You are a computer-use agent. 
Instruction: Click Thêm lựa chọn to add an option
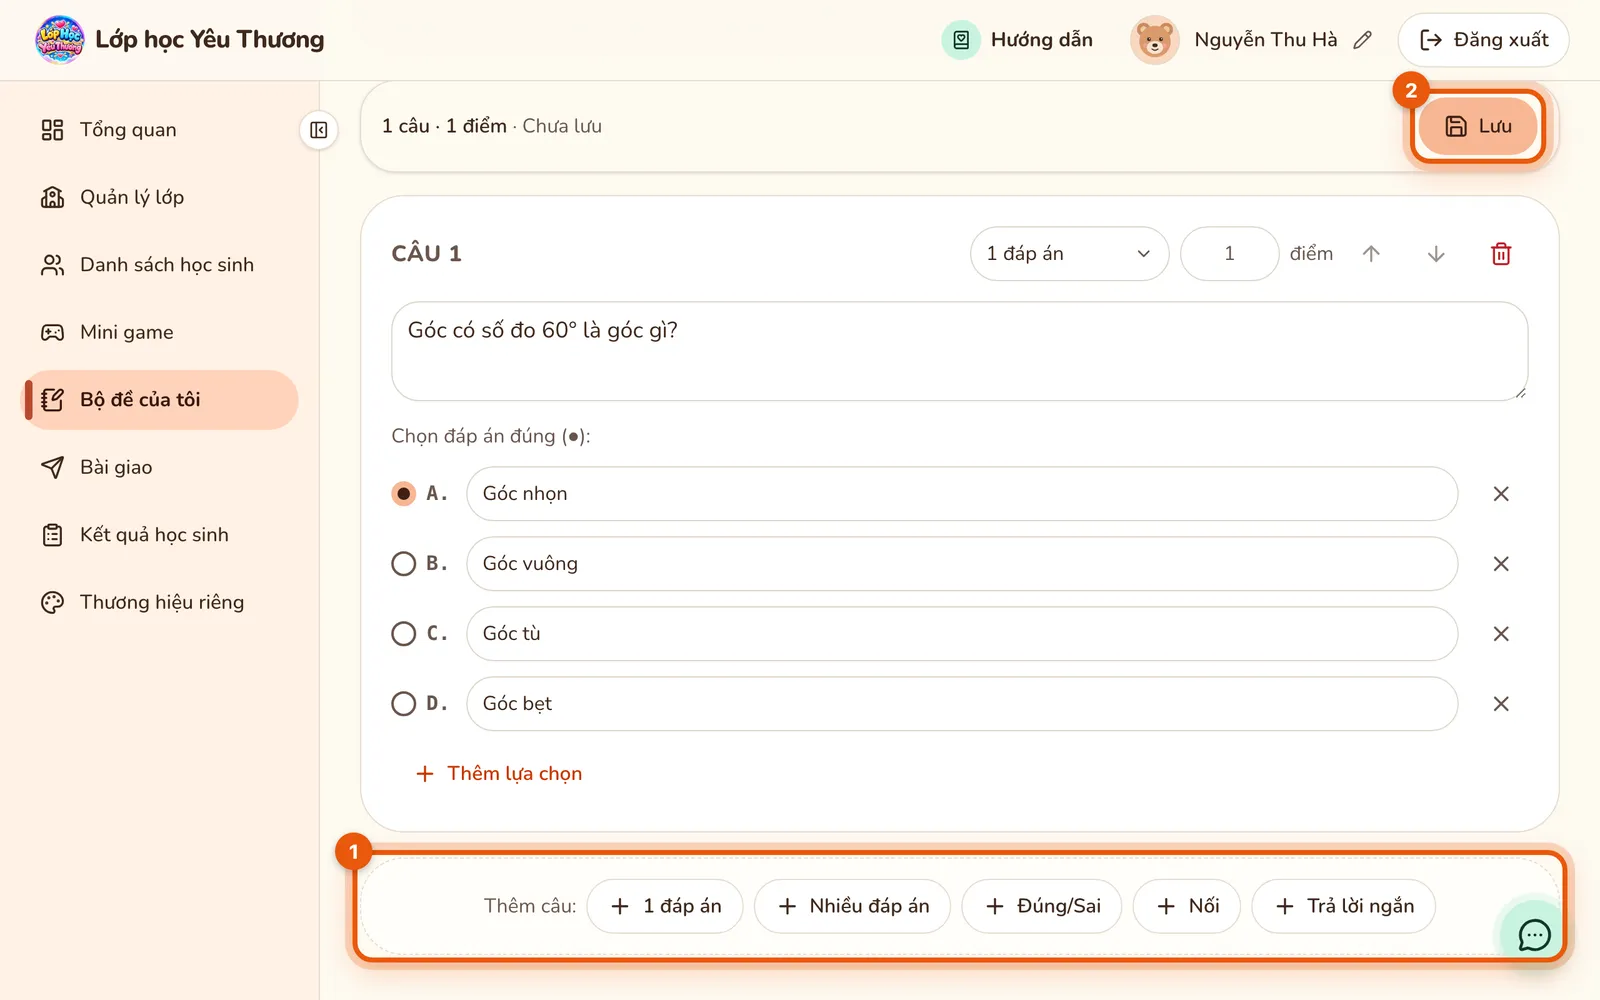pos(498,774)
